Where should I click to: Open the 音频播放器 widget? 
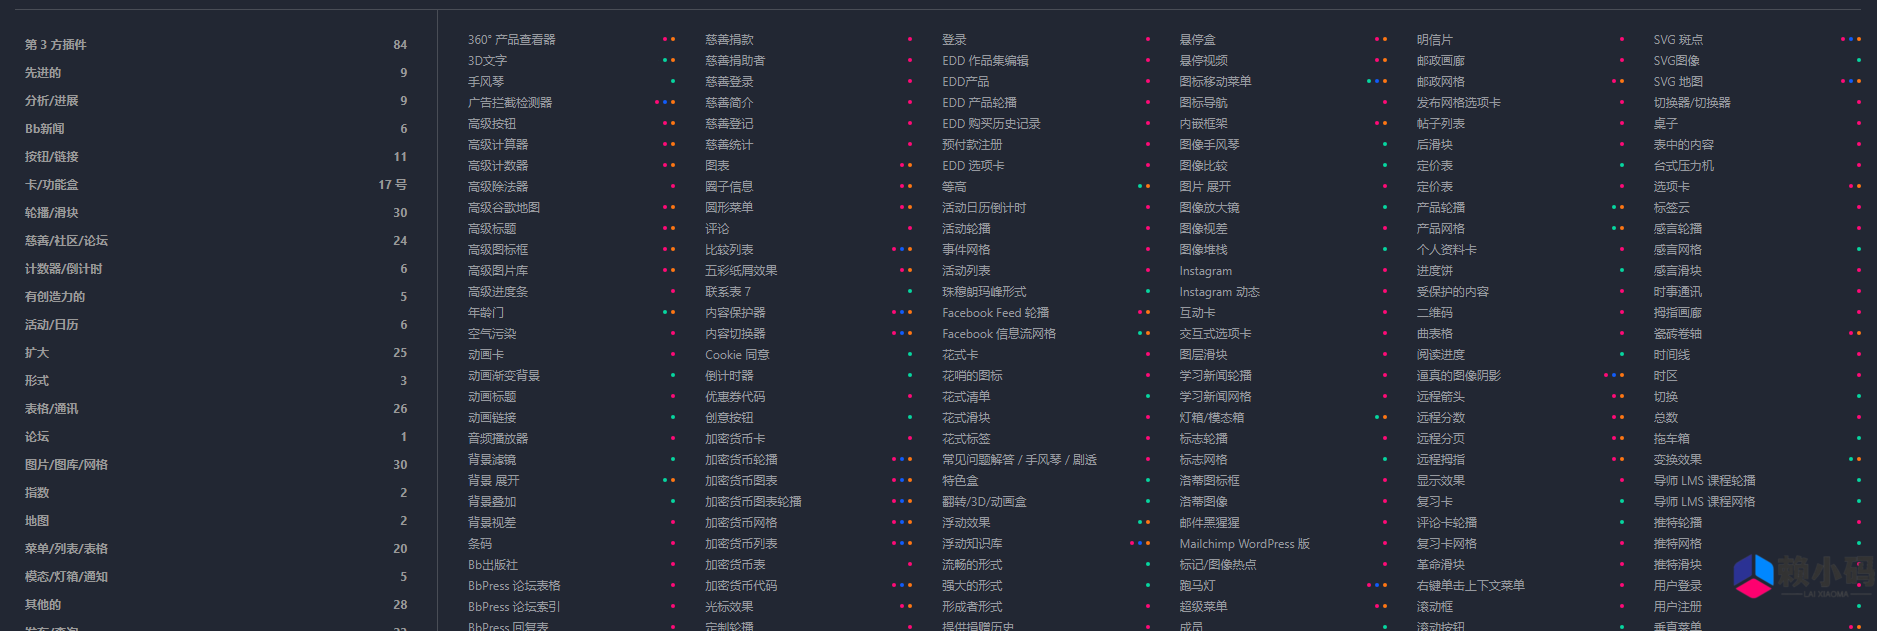coord(497,439)
